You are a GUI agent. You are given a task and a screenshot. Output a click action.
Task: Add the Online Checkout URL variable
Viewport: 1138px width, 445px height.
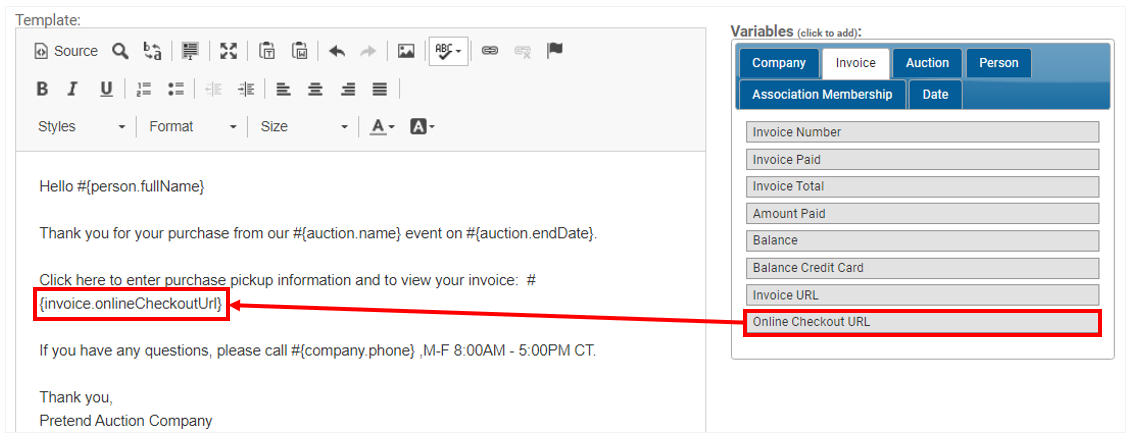pos(922,322)
